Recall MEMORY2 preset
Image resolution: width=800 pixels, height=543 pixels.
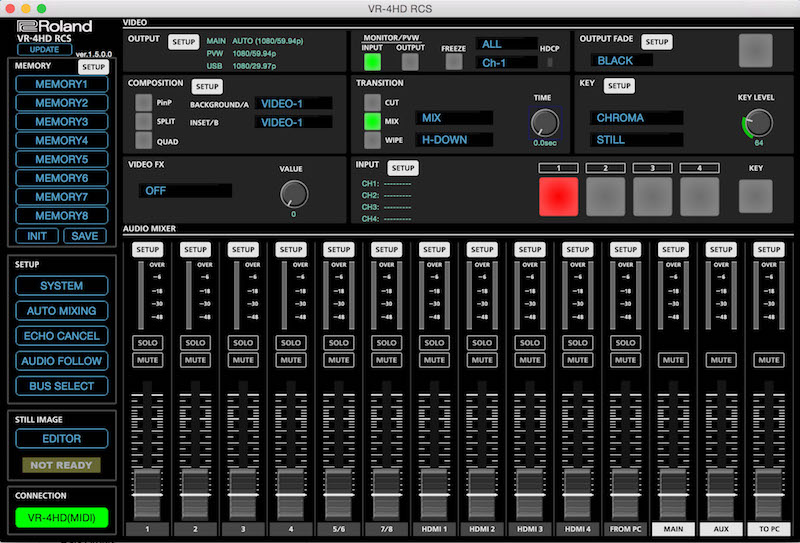(62, 103)
